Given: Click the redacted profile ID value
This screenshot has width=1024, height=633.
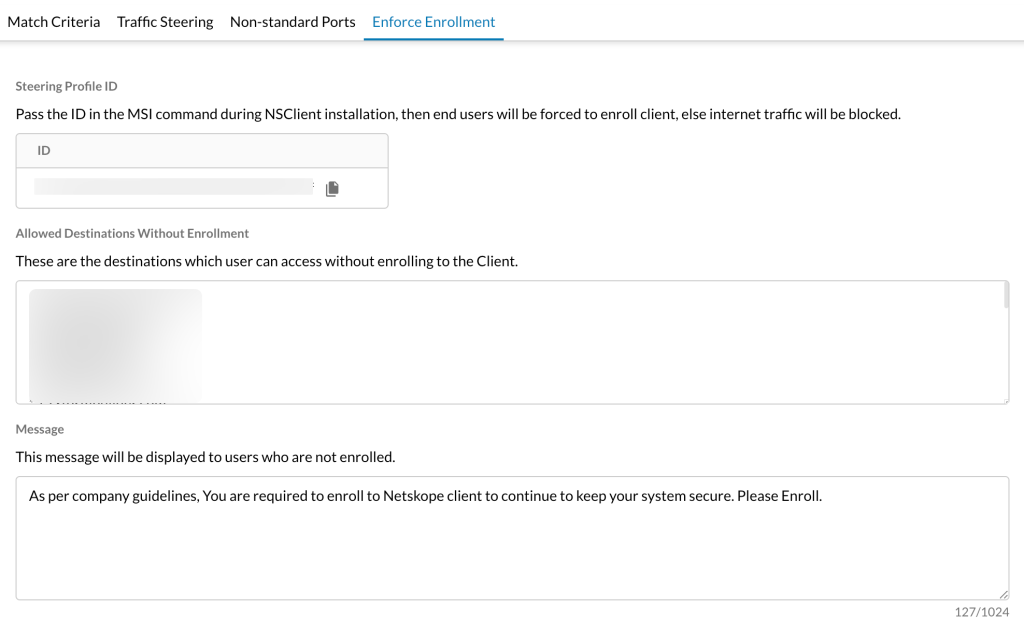Looking at the screenshot, I should (x=174, y=187).
